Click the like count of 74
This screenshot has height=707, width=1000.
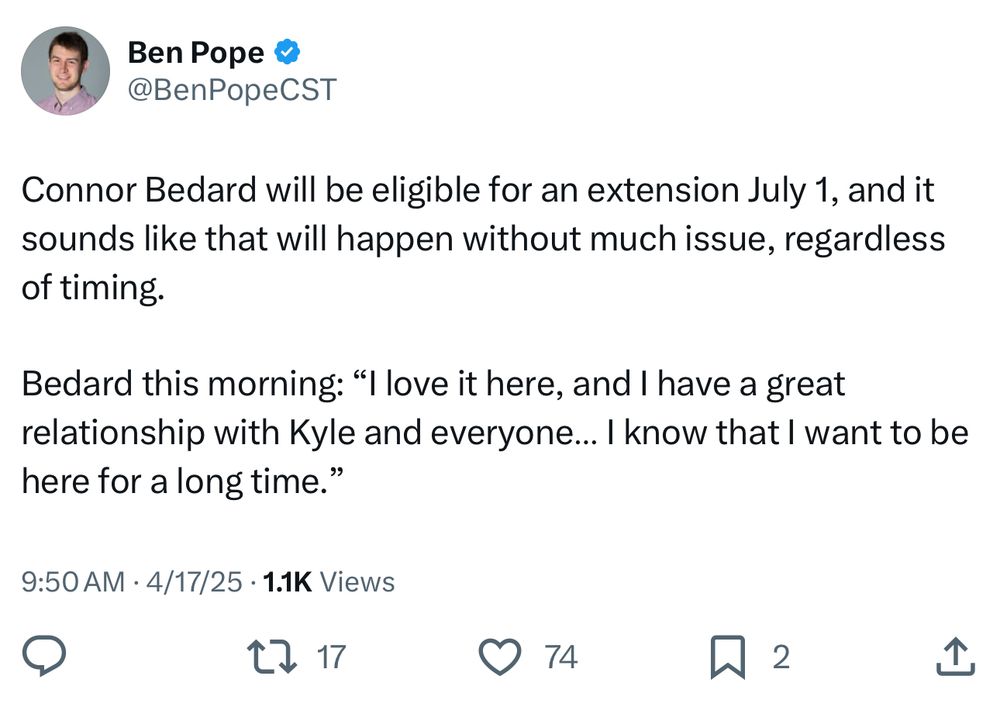pos(561,657)
